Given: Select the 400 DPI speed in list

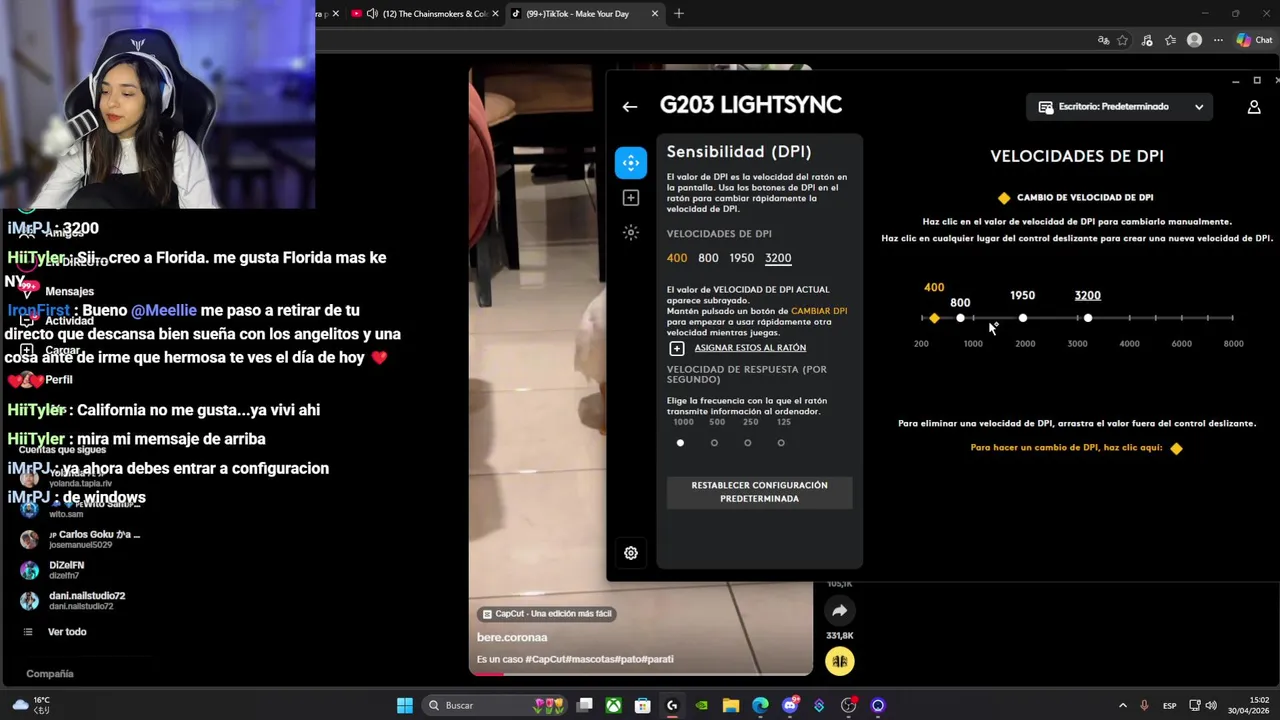Looking at the screenshot, I should tap(677, 258).
